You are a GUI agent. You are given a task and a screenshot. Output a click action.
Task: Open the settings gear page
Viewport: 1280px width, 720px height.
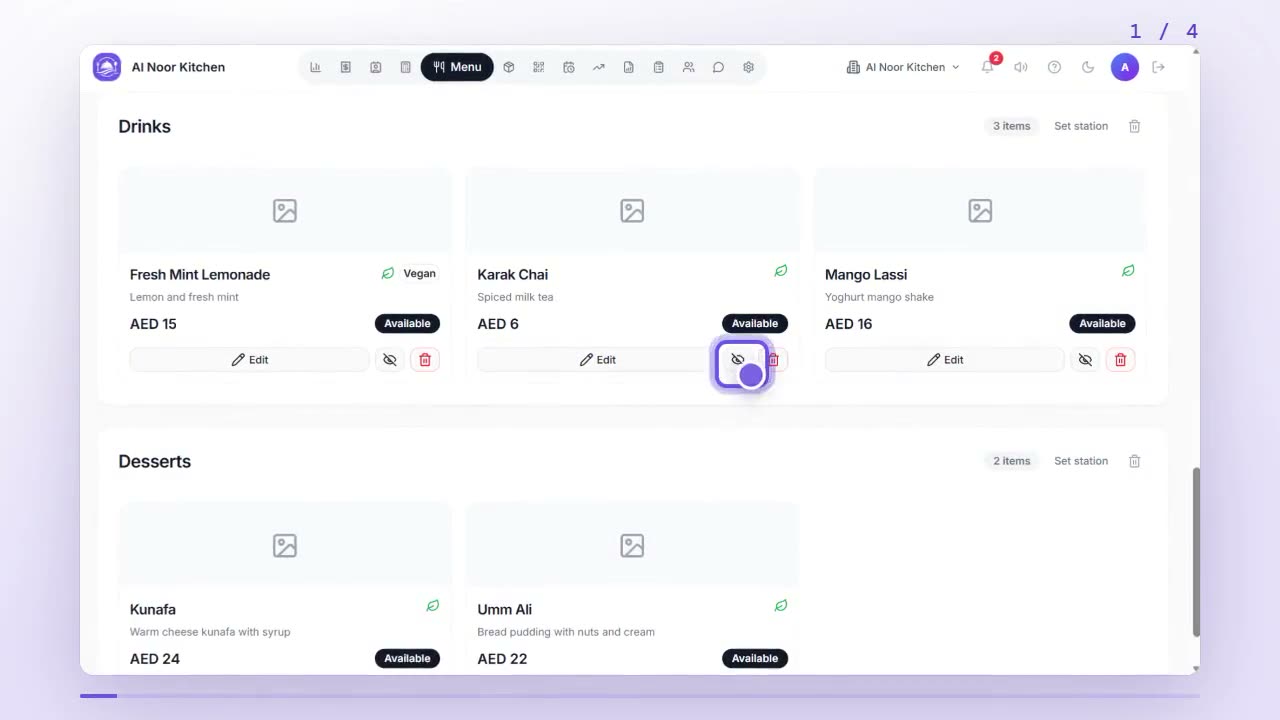[748, 67]
